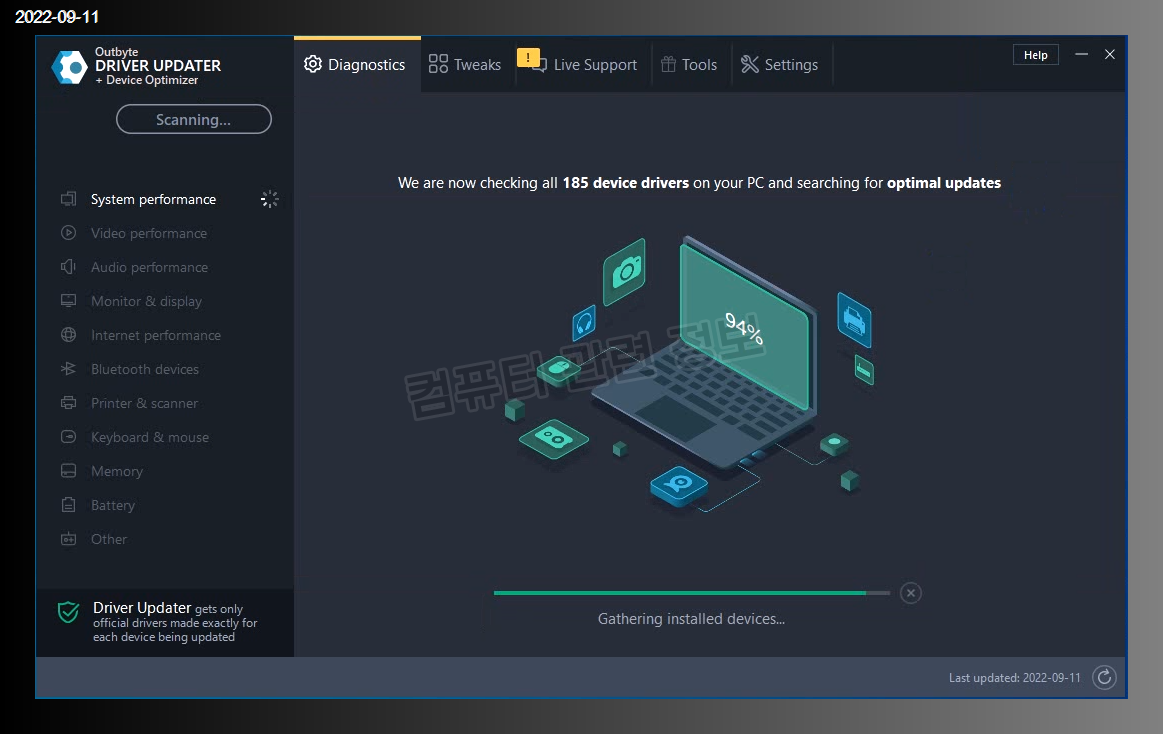Click the Tweaks grid icon
The height and width of the screenshot is (734, 1163).
438,64
